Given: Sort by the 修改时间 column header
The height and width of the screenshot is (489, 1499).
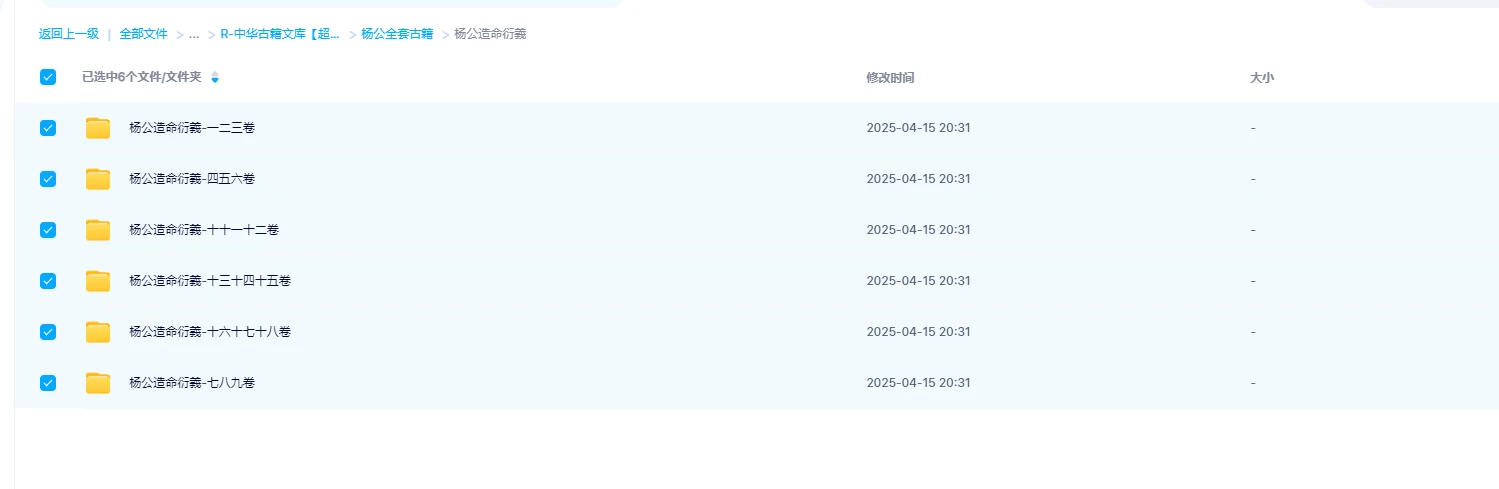Looking at the screenshot, I should [x=890, y=77].
